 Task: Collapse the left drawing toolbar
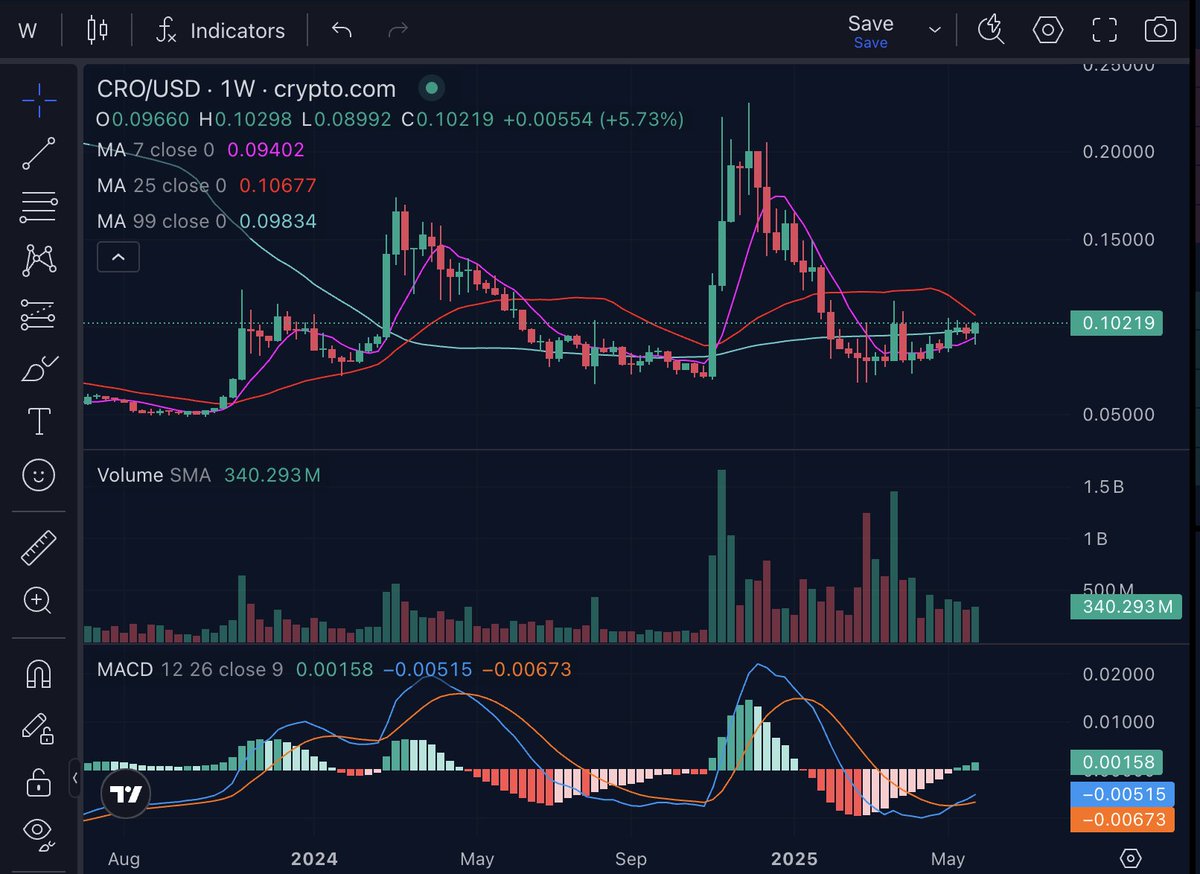[76, 777]
